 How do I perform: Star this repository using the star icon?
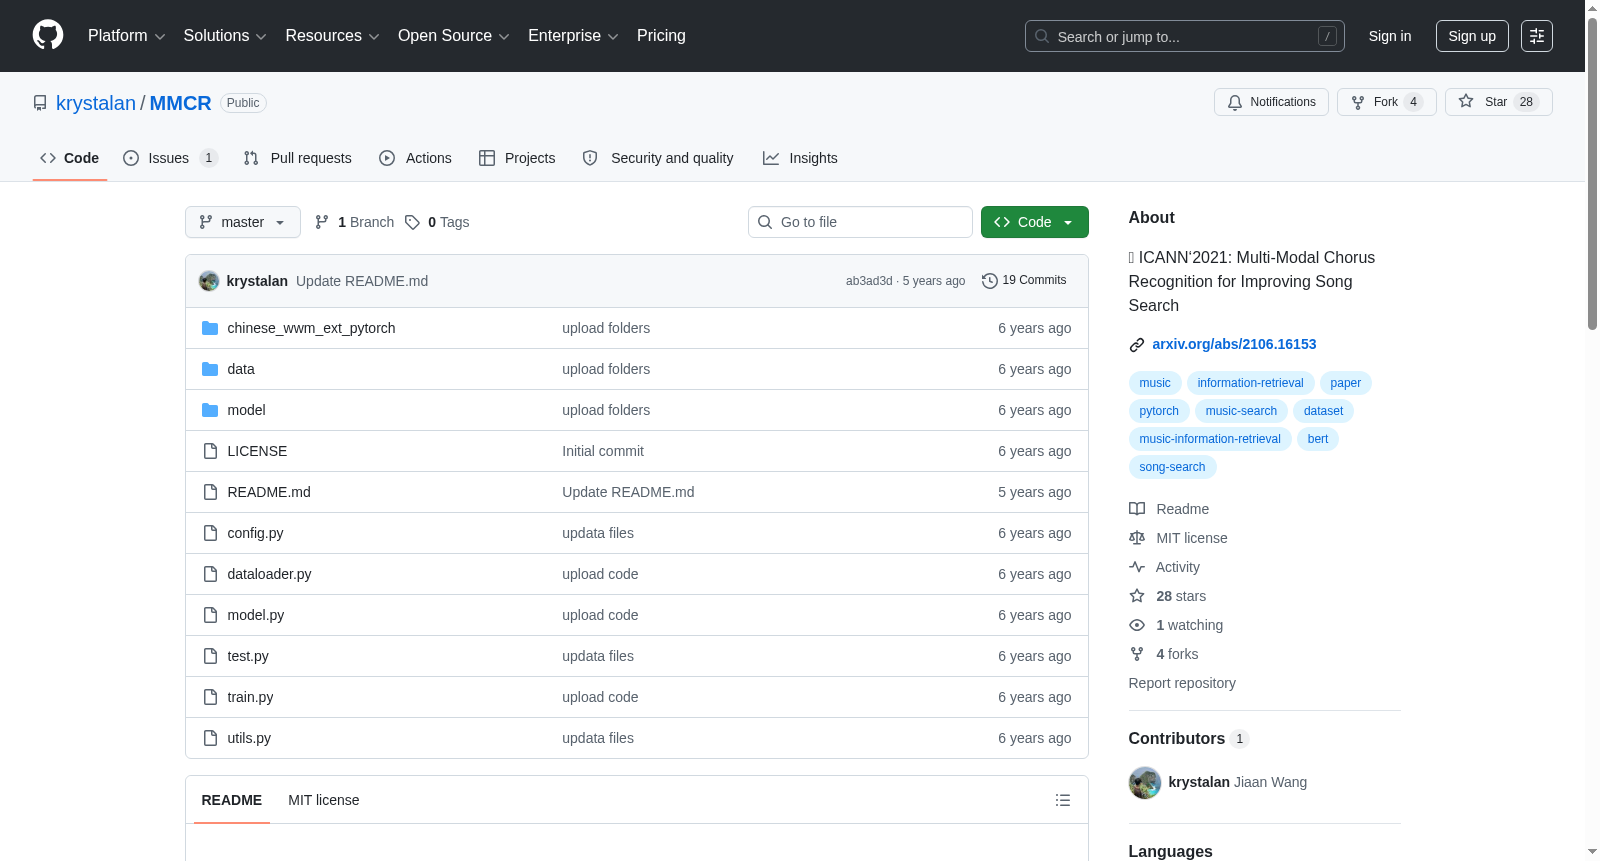tap(1466, 101)
